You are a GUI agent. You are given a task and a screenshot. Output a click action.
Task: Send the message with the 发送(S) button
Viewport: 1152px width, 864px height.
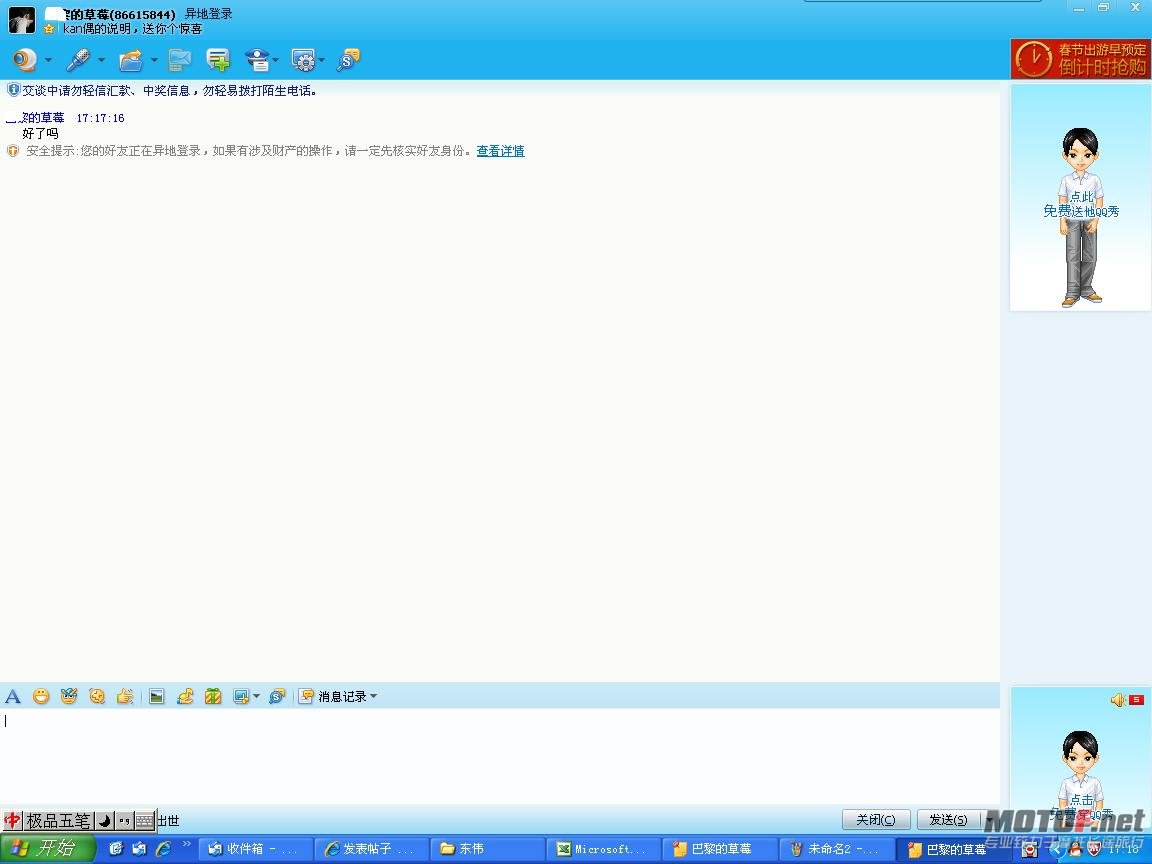(948, 819)
